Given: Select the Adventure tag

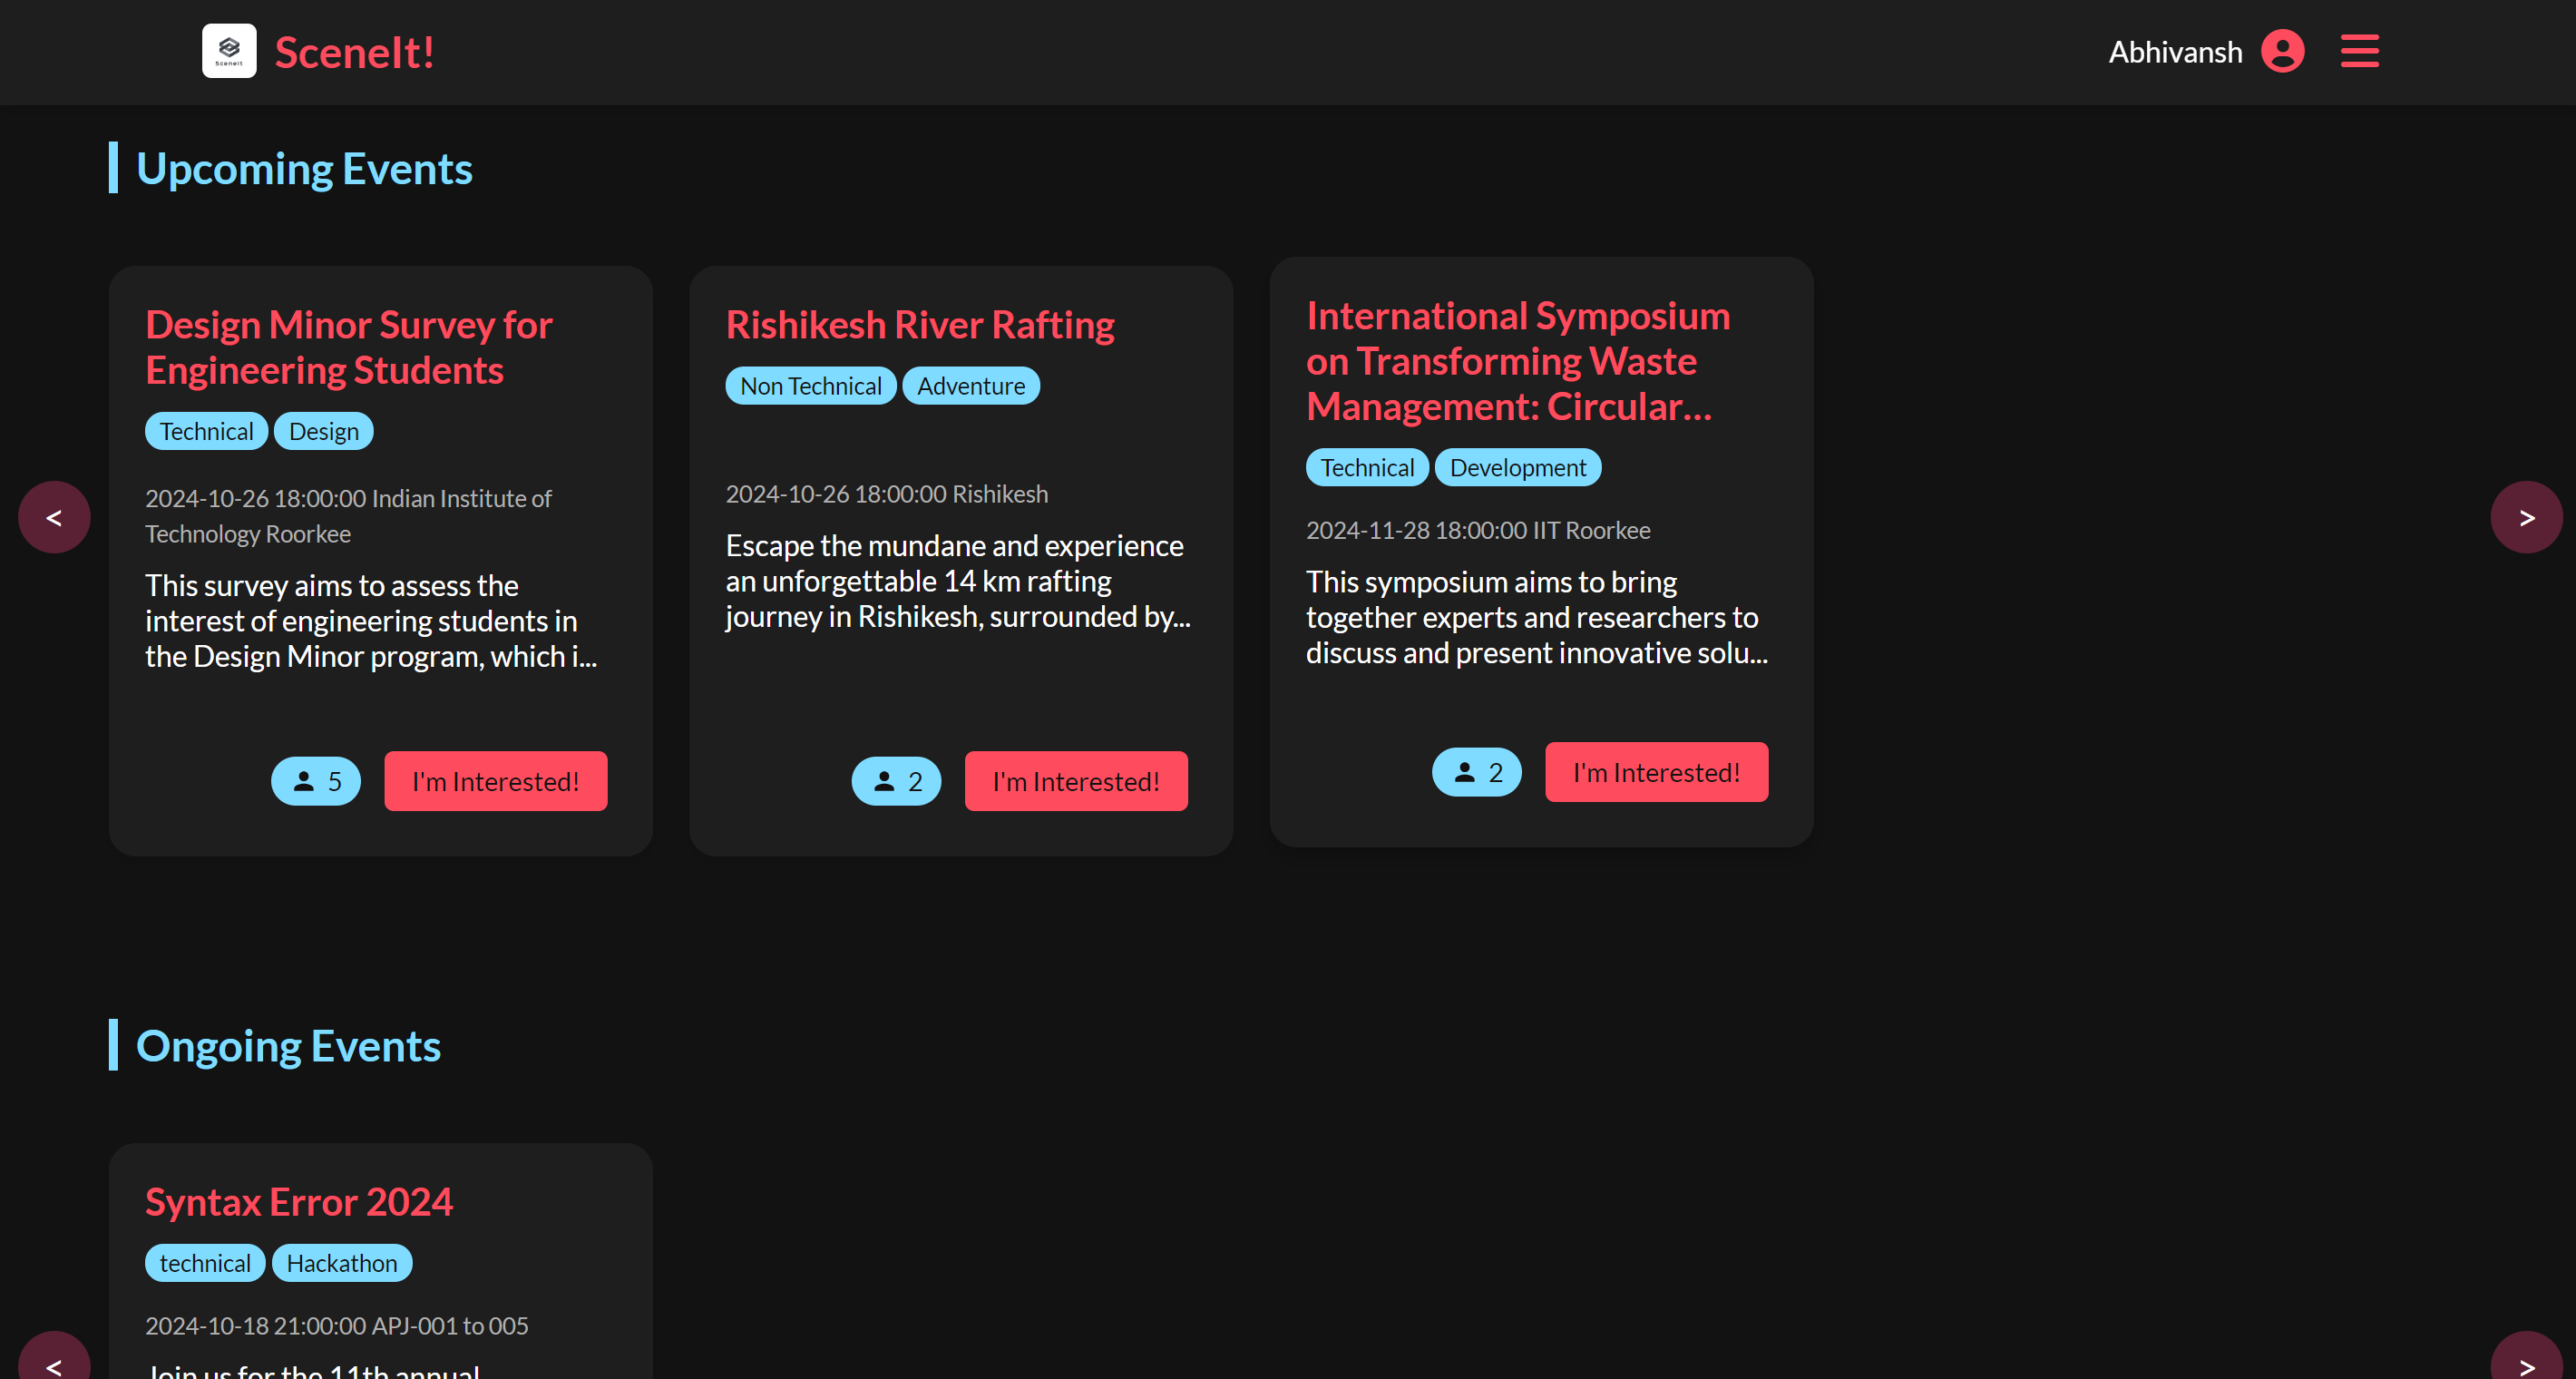Looking at the screenshot, I should (x=970, y=386).
